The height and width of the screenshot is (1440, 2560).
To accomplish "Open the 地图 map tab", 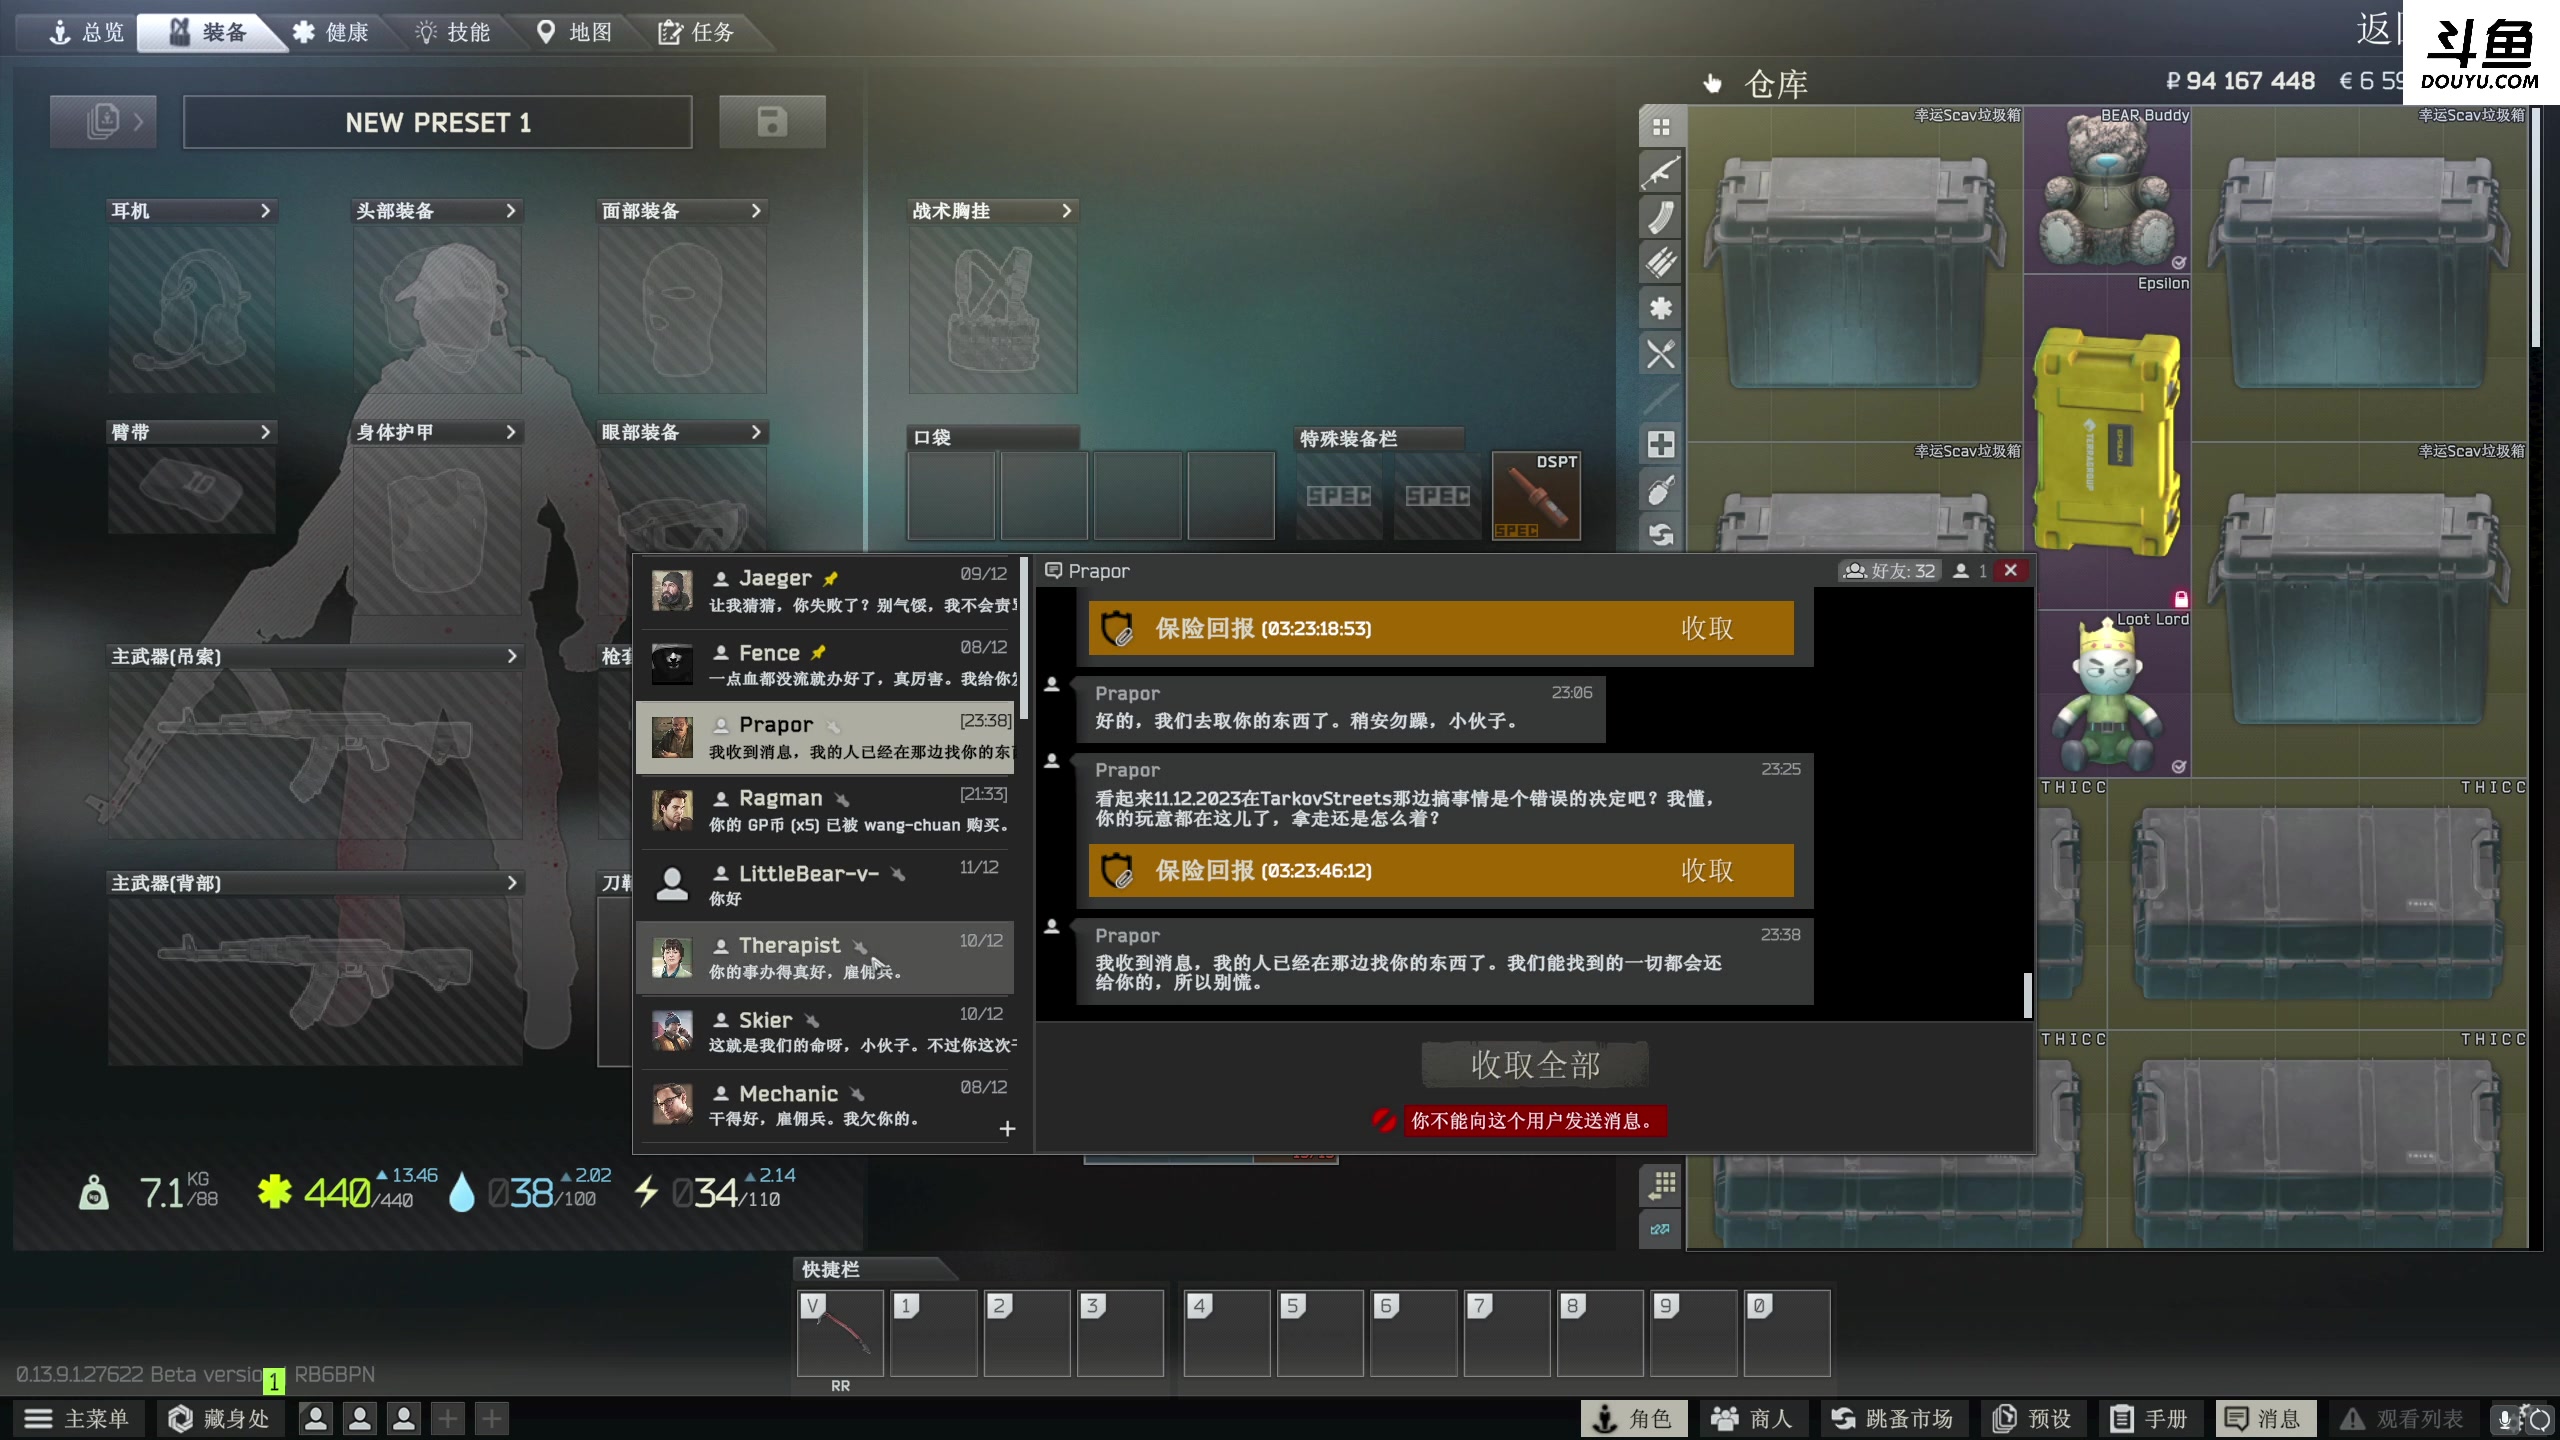I will coord(574,32).
